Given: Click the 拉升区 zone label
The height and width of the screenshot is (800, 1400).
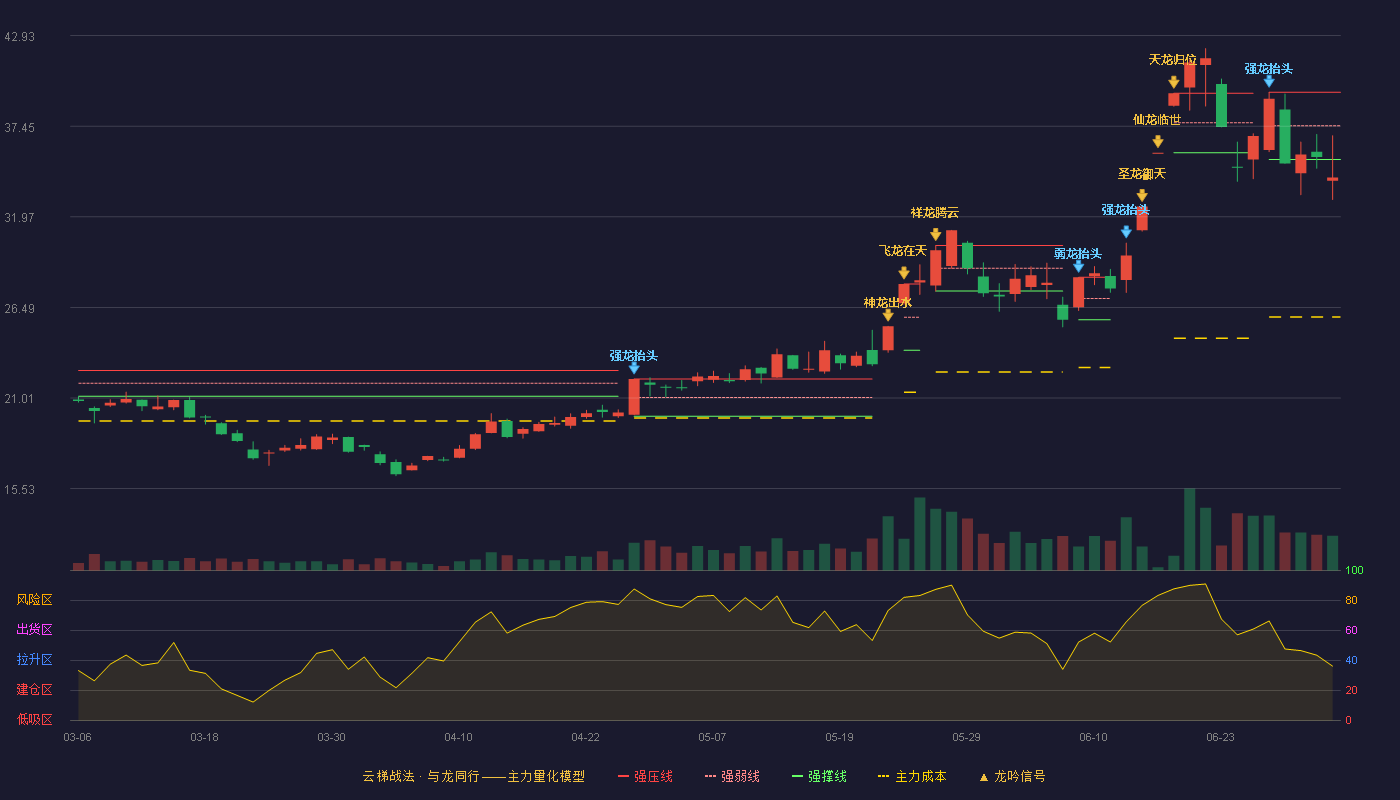Looking at the screenshot, I should [x=34, y=660].
